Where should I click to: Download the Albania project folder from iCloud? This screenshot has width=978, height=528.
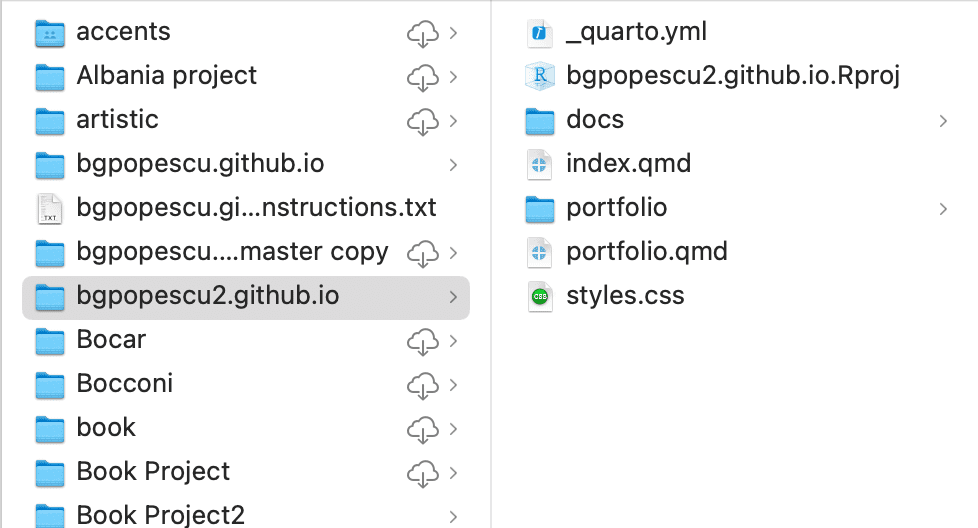[423, 77]
